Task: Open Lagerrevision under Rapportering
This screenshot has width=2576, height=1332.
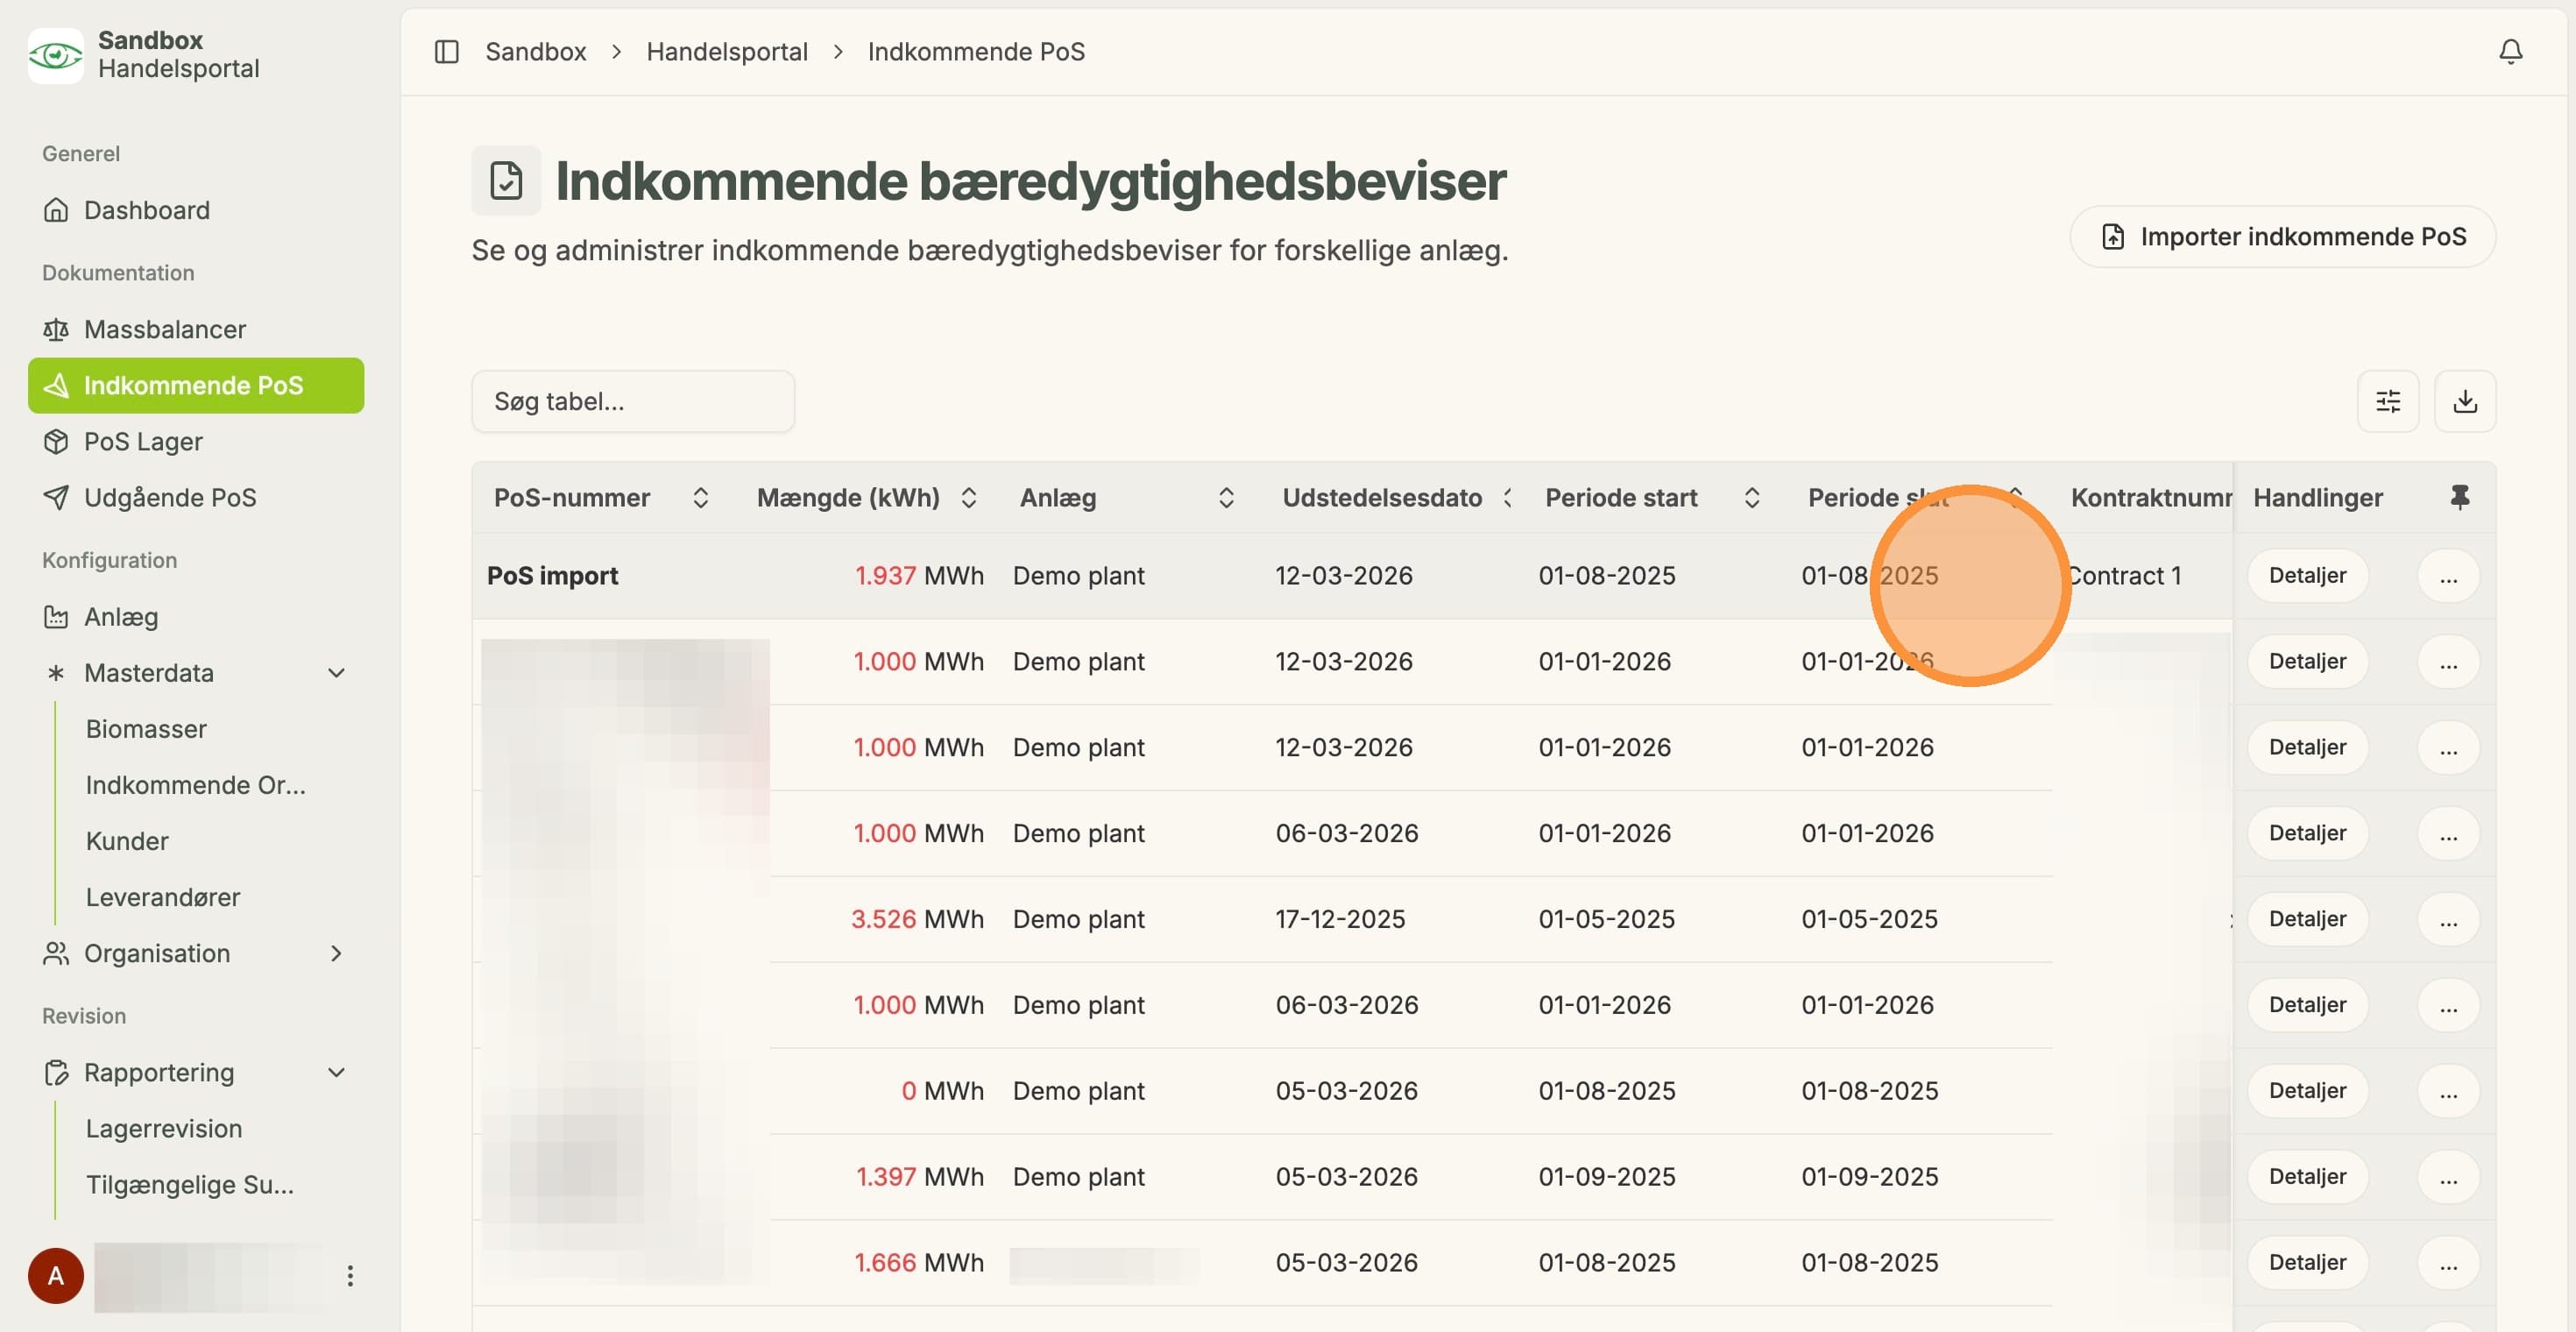Action: tap(164, 1128)
